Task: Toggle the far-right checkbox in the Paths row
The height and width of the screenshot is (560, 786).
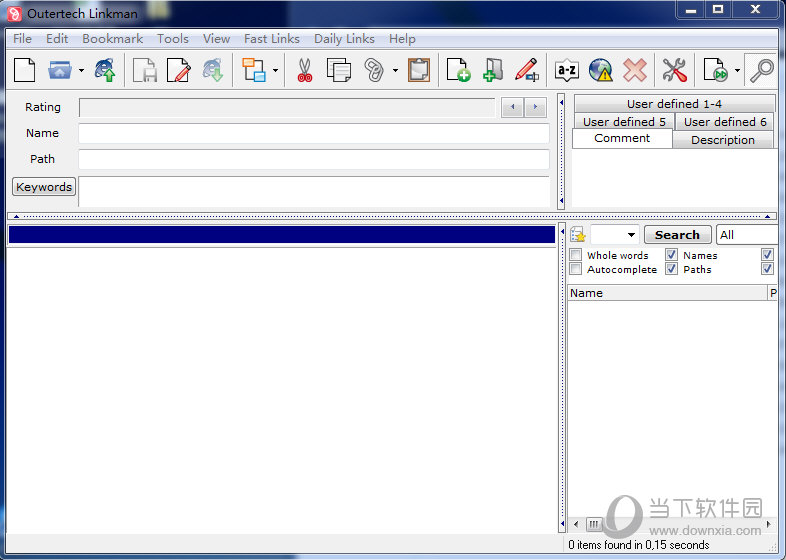Action: pos(767,269)
